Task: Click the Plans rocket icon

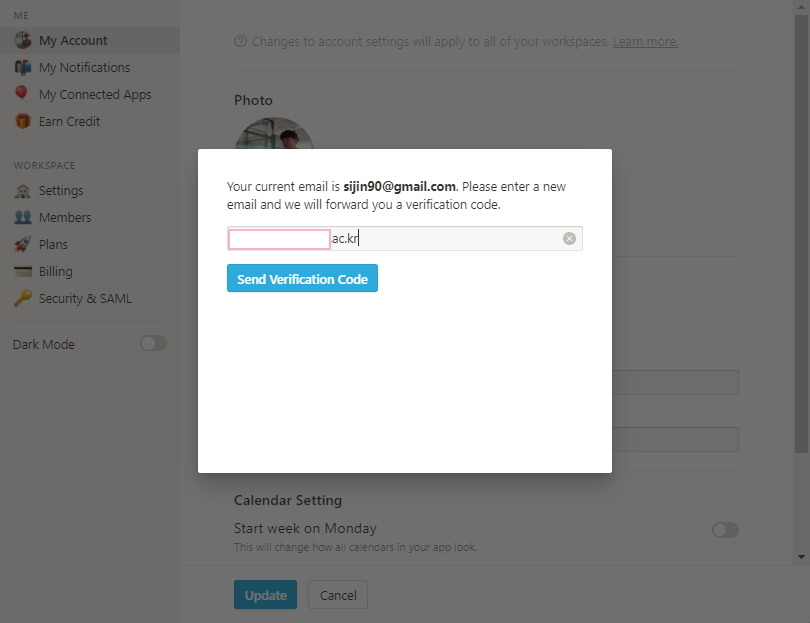Action: pos(22,244)
